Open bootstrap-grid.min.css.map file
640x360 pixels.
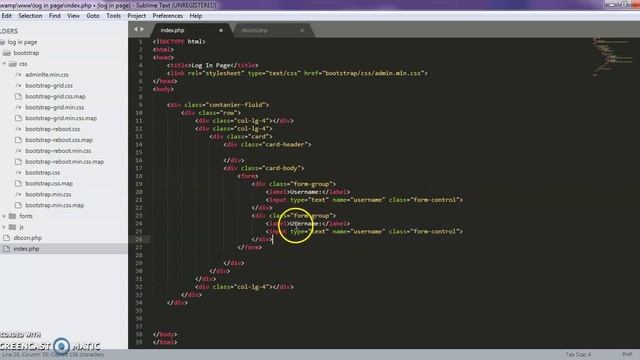pos(61,118)
